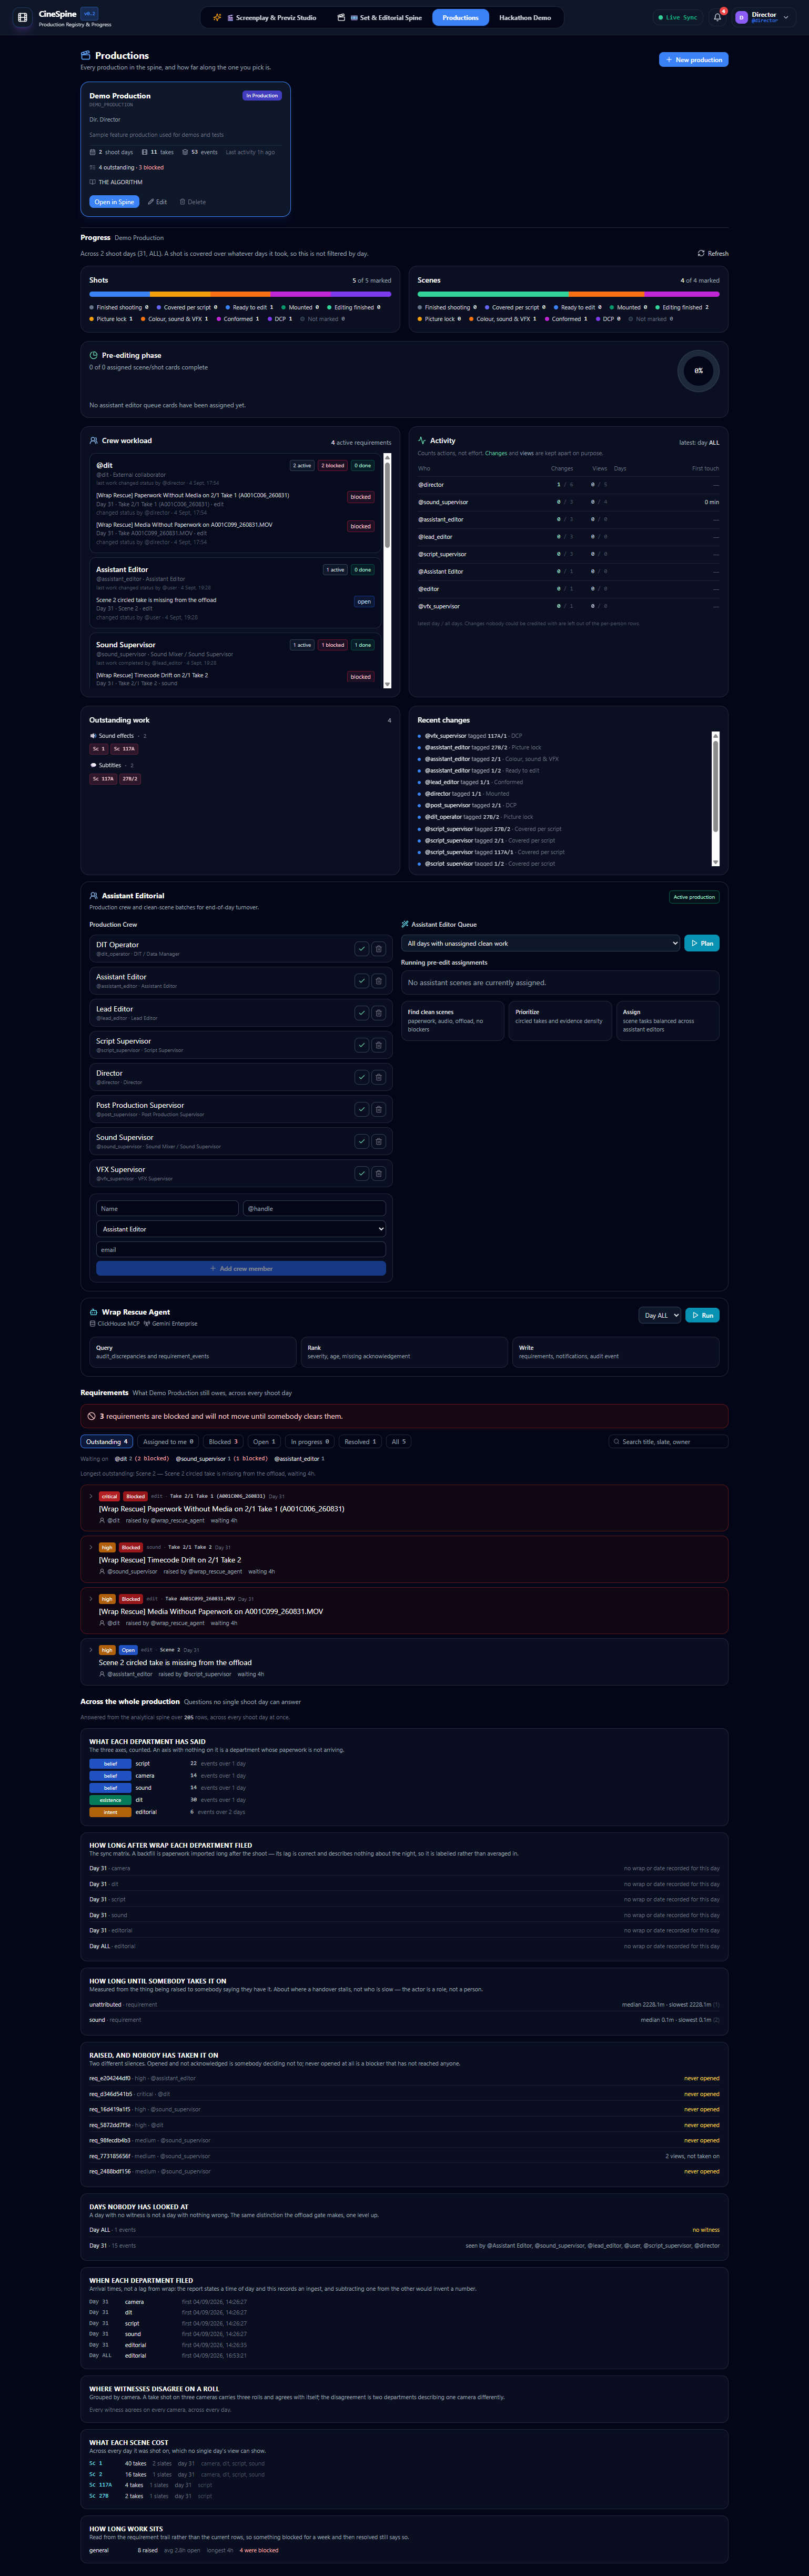Viewport: 809px width, 2576px height.
Task: Toggle the Script Supervisor check button
Action: pyautogui.click(x=361, y=1045)
